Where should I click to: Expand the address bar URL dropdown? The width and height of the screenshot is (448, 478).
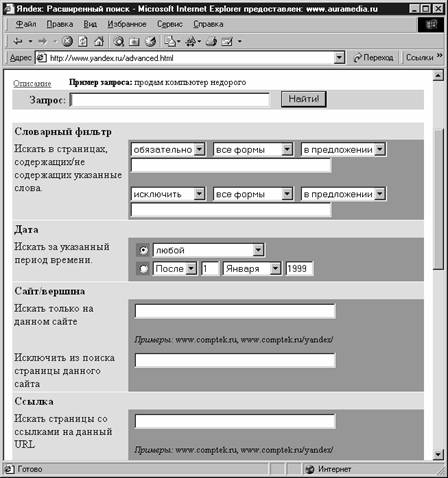point(339,58)
